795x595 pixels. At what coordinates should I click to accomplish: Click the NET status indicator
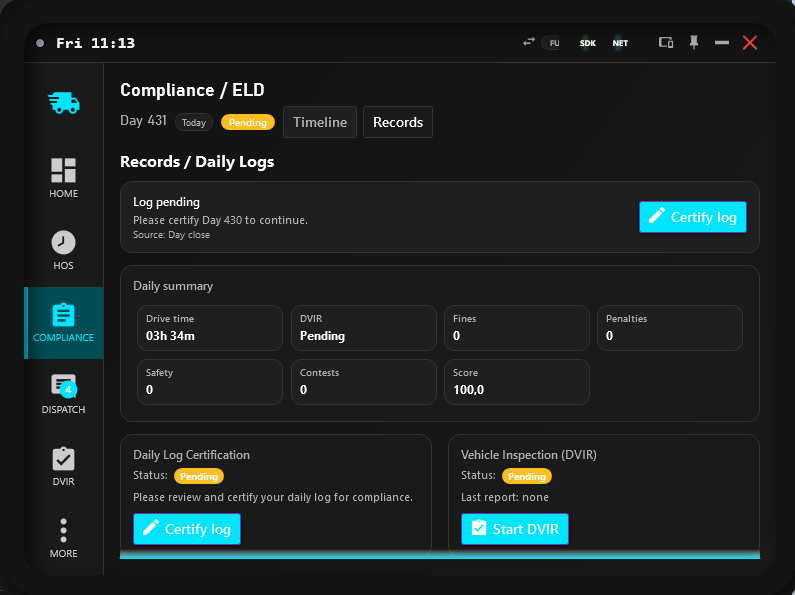620,43
